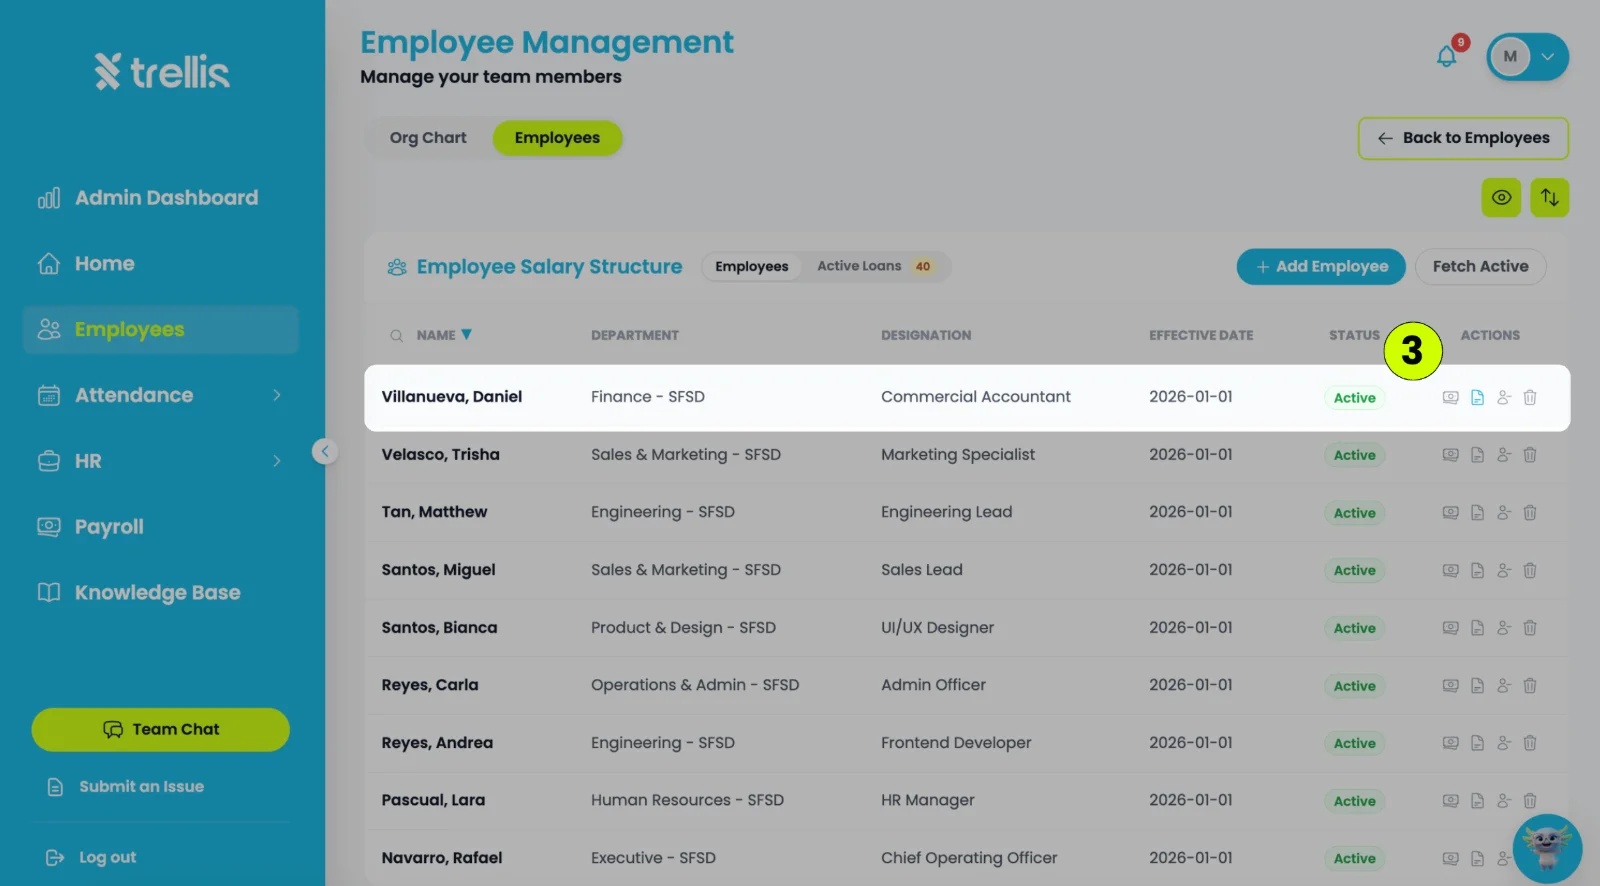Go to Payroll in the sidebar
Viewport: 1600px width, 886px height.
coord(160,527)
